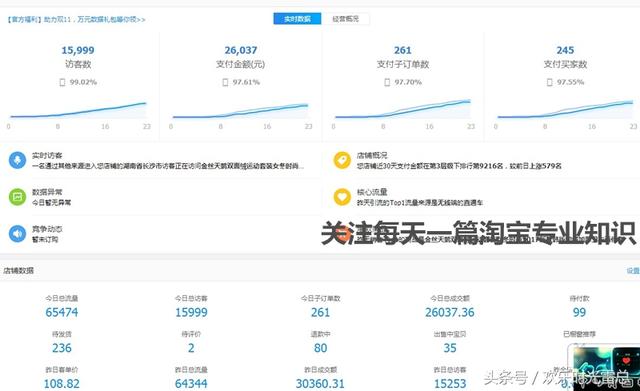Open the 核心流量 Top1 traffic source text

(420, 202)
